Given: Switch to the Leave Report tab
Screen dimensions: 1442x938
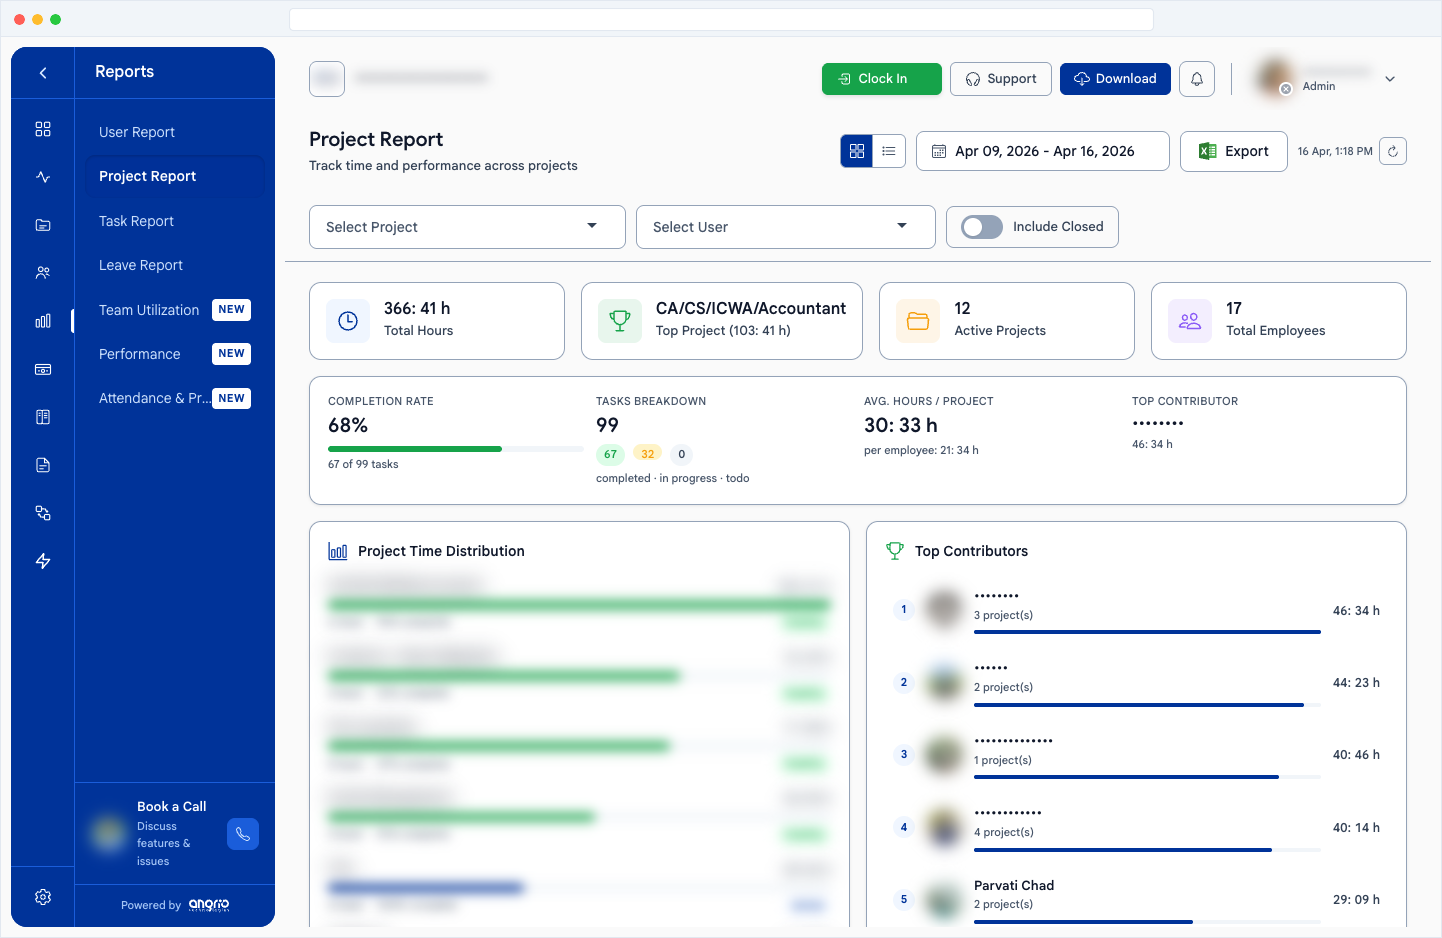Looking at the screenshot, I should 140,265.
